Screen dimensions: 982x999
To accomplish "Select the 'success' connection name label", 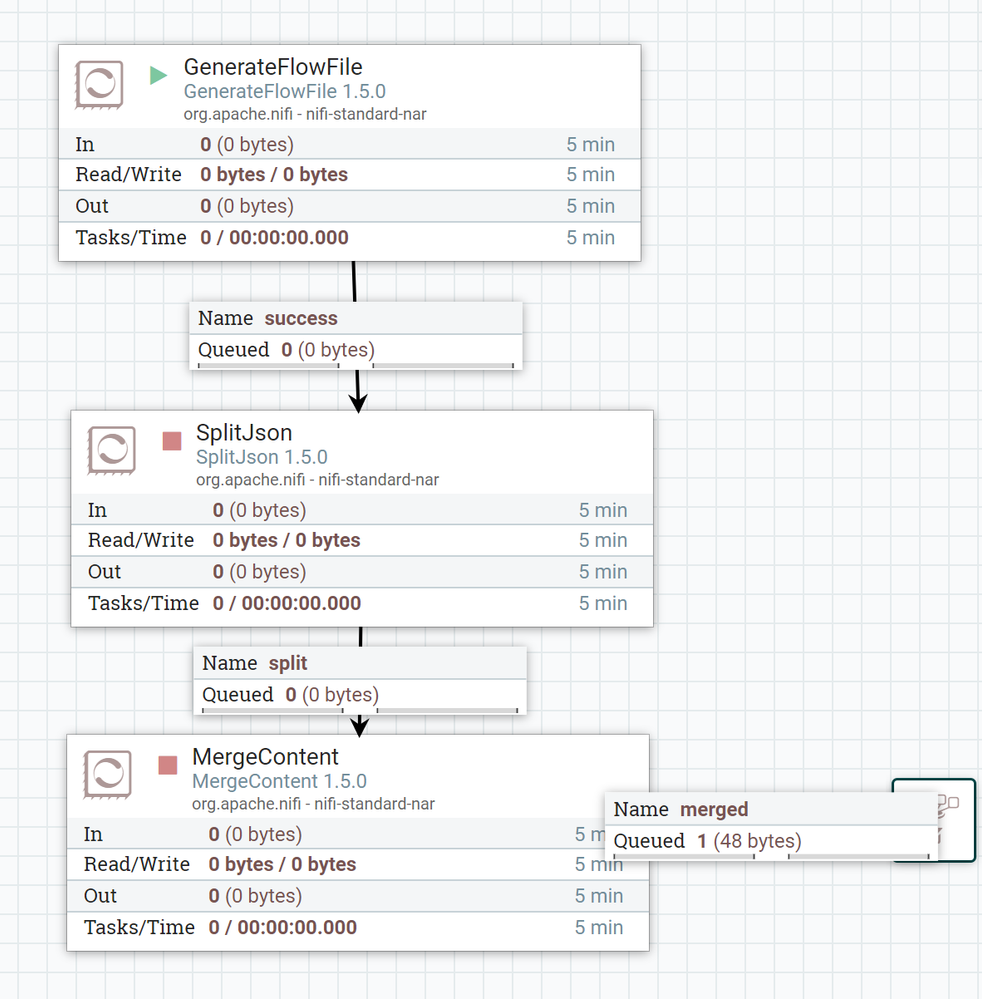I will [x=301, y=318].
